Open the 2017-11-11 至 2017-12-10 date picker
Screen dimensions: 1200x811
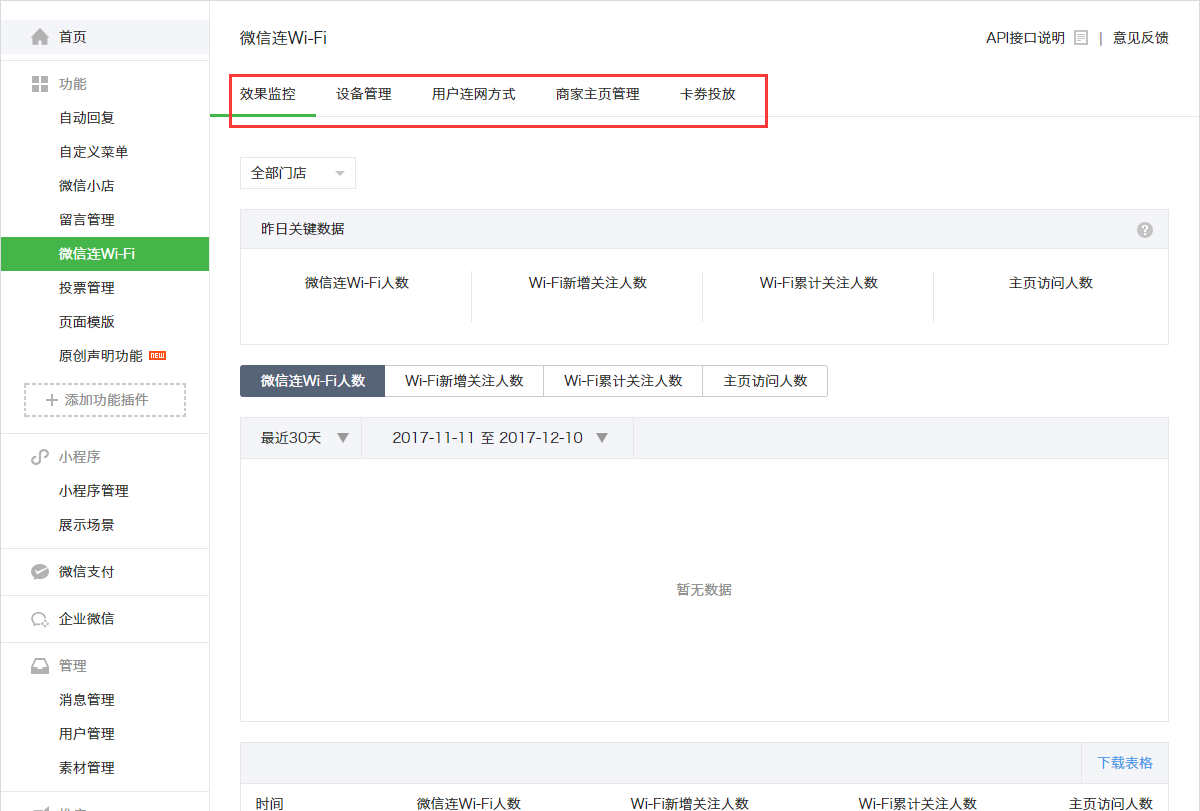[498, 438]
